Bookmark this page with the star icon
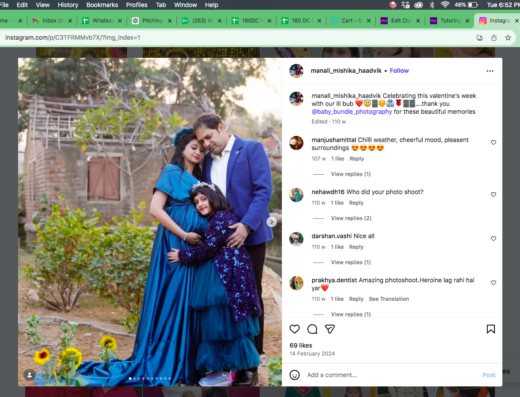 click(508, 38)
